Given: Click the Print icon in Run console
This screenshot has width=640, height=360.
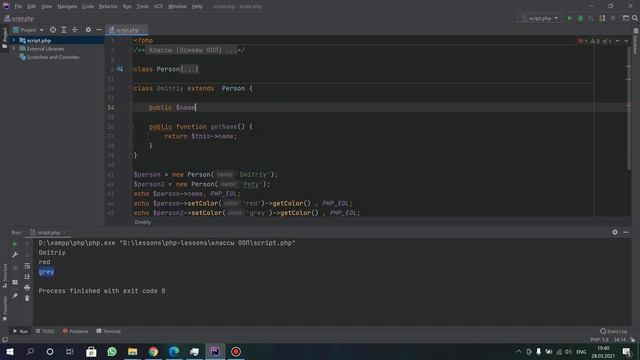Looking at the screenshot, I should (x=27, y=287).
